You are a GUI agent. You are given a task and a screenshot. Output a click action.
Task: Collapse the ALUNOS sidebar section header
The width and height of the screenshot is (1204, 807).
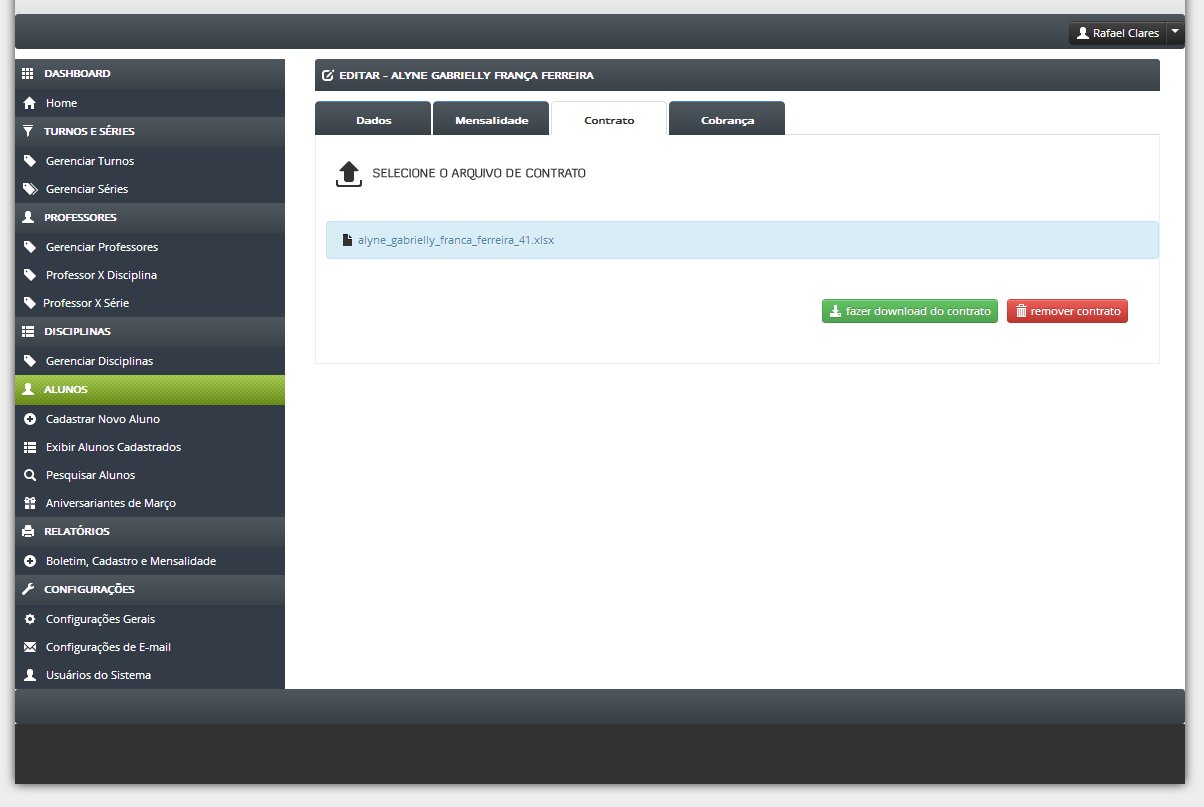click(x=150, y=390)
